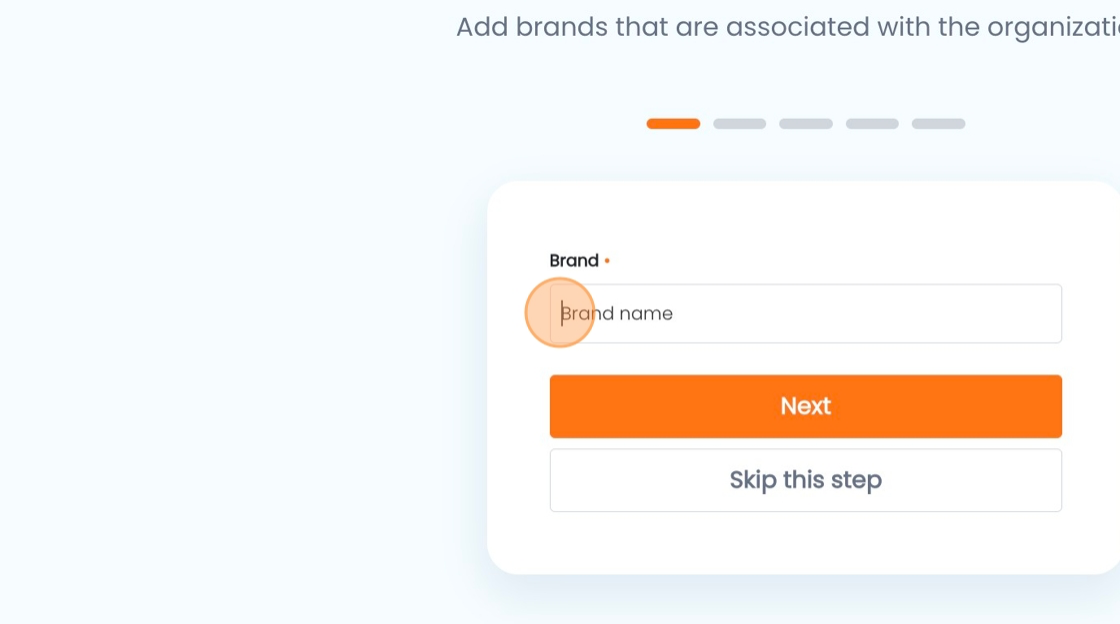Choose the Skip this step button
The image size is (1120, 624).
[806, 480]
